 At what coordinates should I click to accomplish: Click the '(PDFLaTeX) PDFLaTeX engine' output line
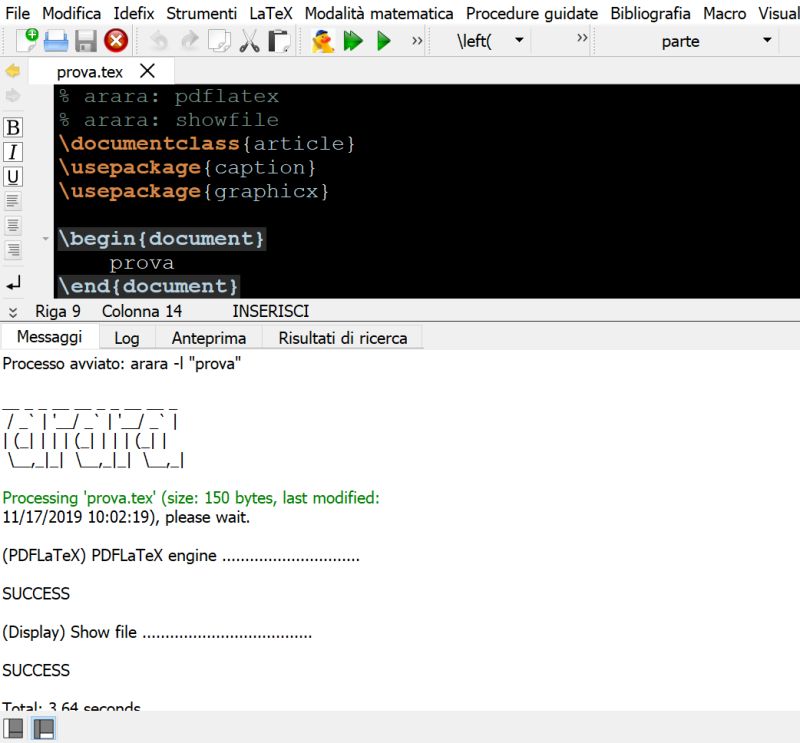(x=181, y=555)
